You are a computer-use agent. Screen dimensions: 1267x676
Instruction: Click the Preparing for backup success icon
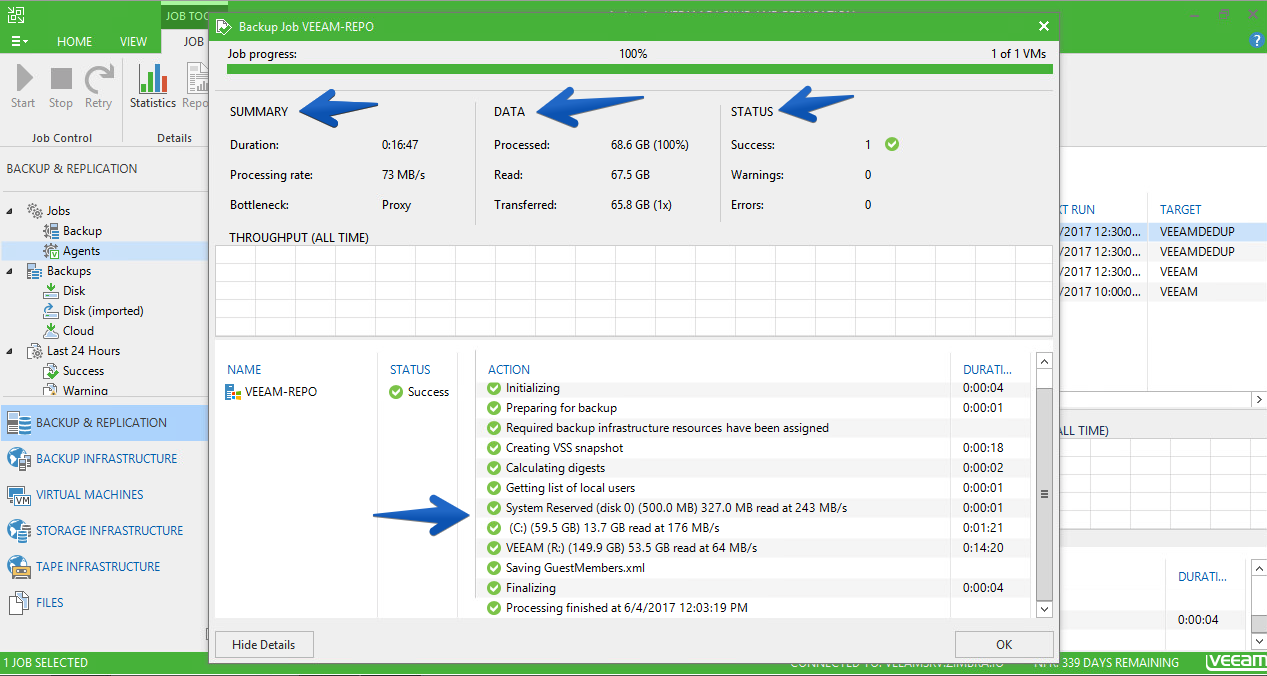pyautogui.click(x=493, y=408)
